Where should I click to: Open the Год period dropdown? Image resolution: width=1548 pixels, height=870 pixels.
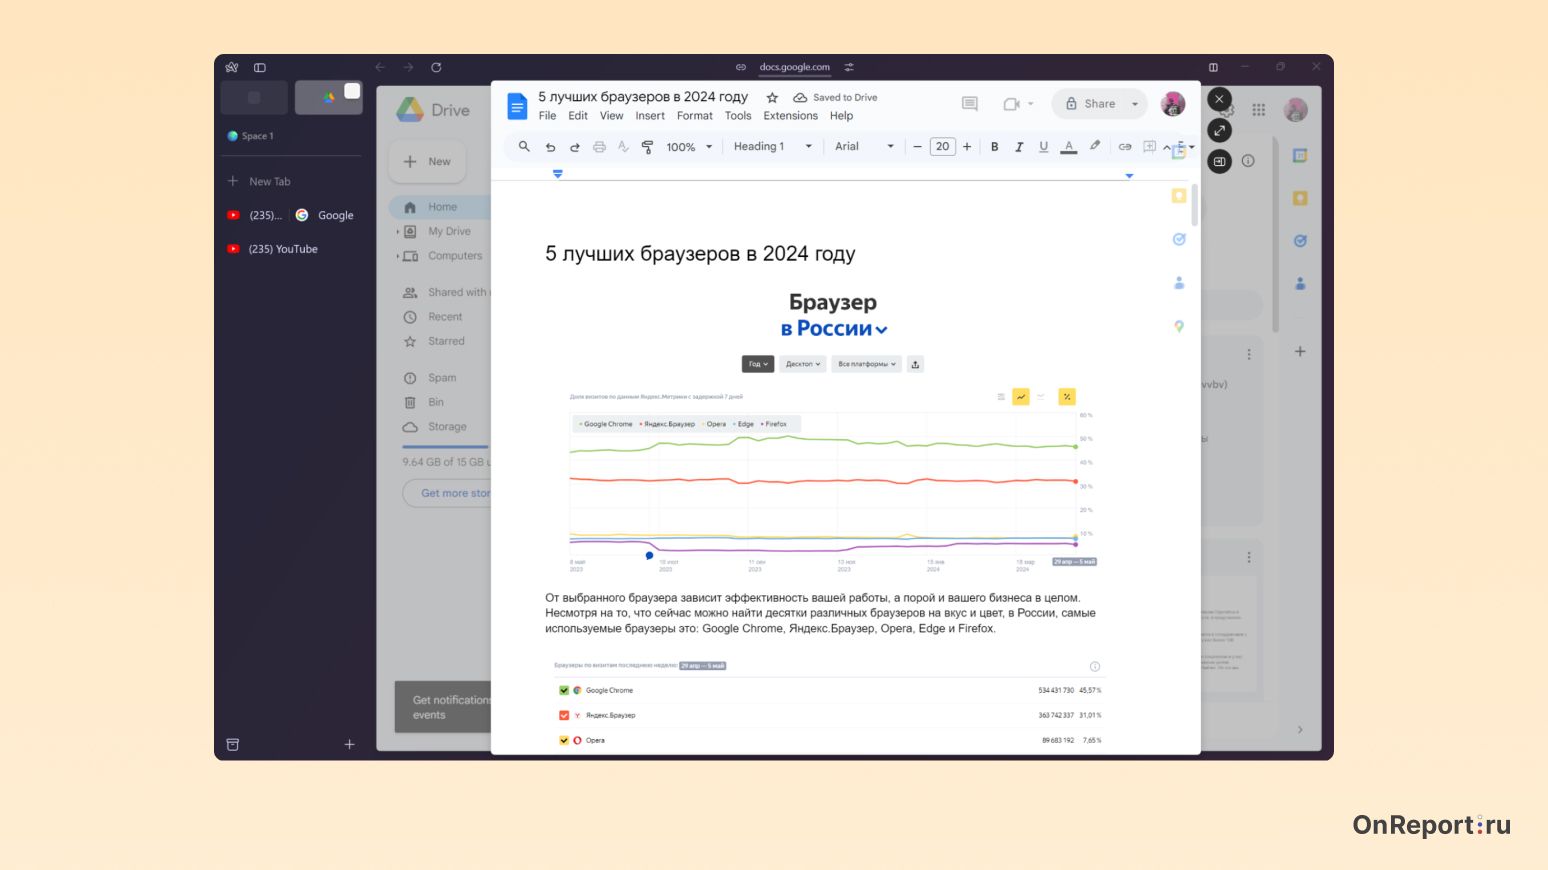pos(758,364)
